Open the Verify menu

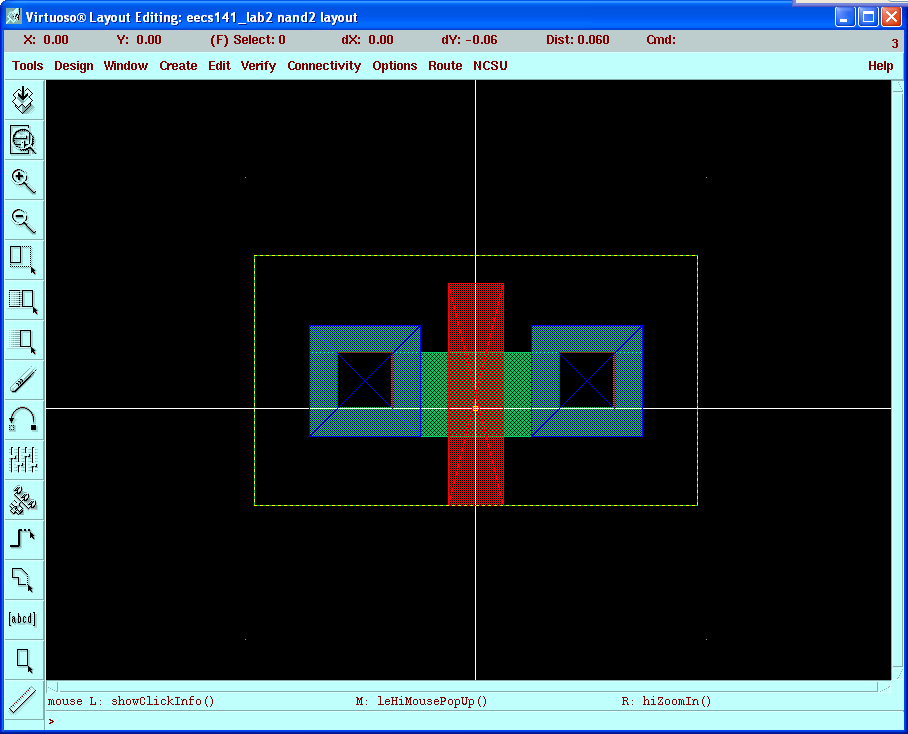pos(258,66)
